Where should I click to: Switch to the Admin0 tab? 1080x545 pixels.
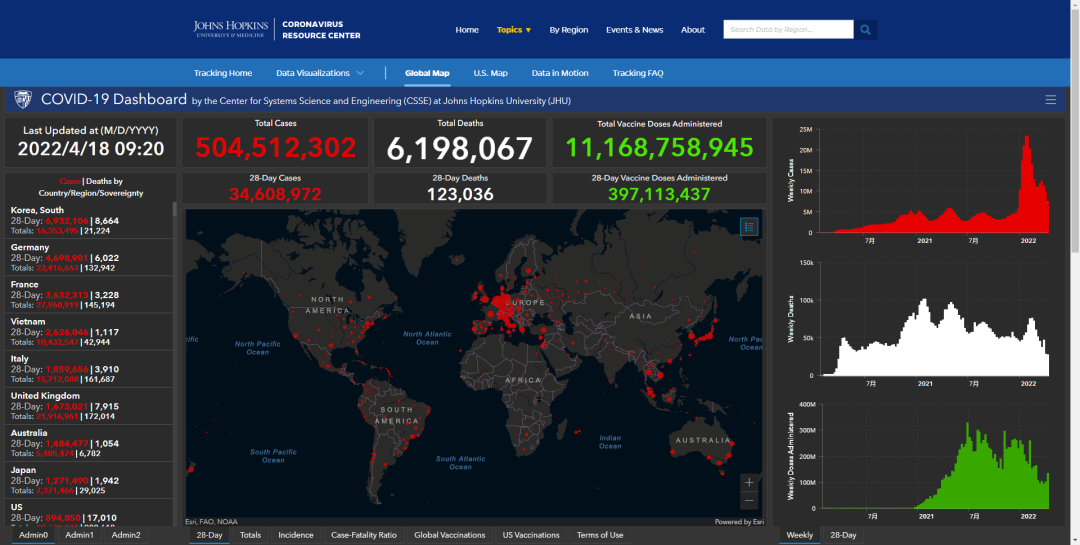pyautogui.click(x=34, y=535)
